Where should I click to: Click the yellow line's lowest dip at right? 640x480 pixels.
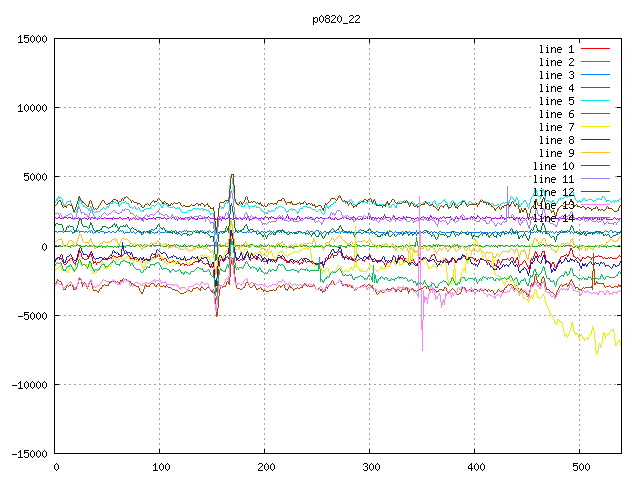[x=596, y=353]
